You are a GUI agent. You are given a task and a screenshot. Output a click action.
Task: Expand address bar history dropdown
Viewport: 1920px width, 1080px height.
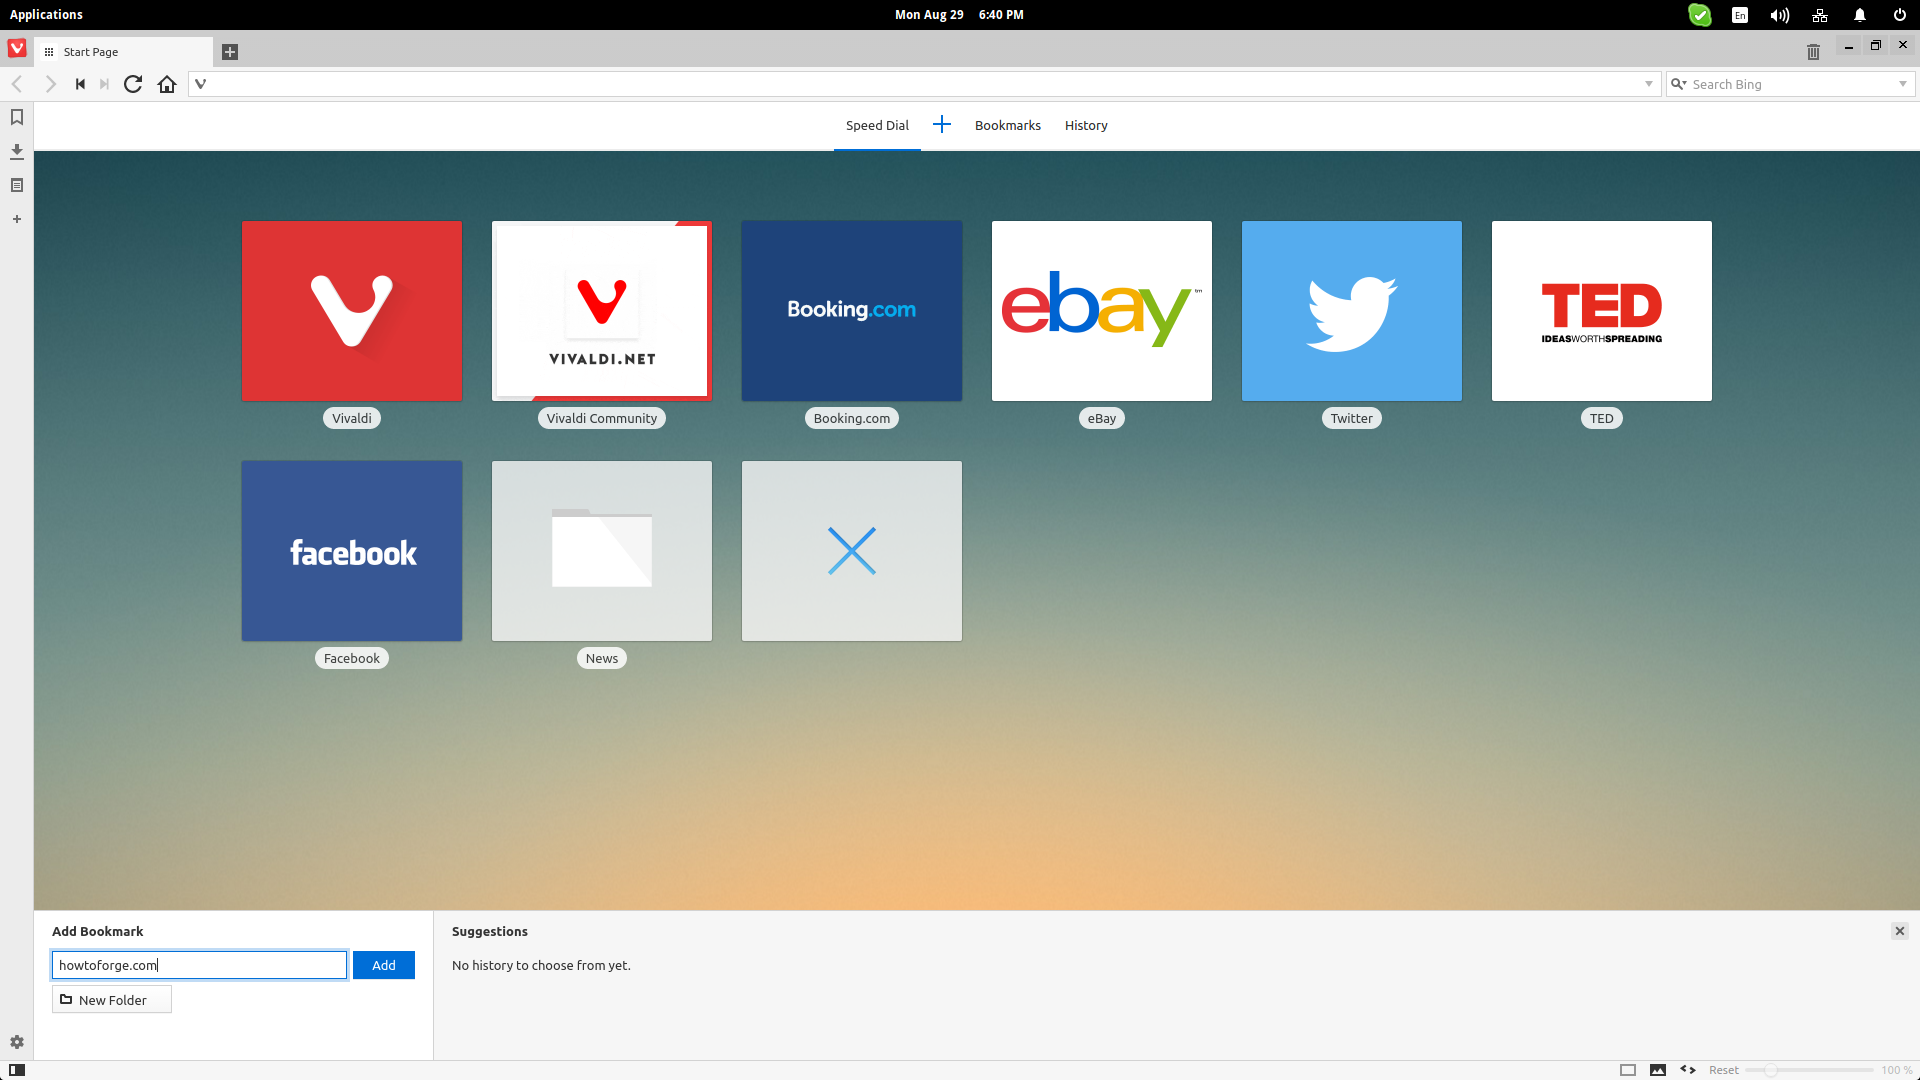(1649, 84)
